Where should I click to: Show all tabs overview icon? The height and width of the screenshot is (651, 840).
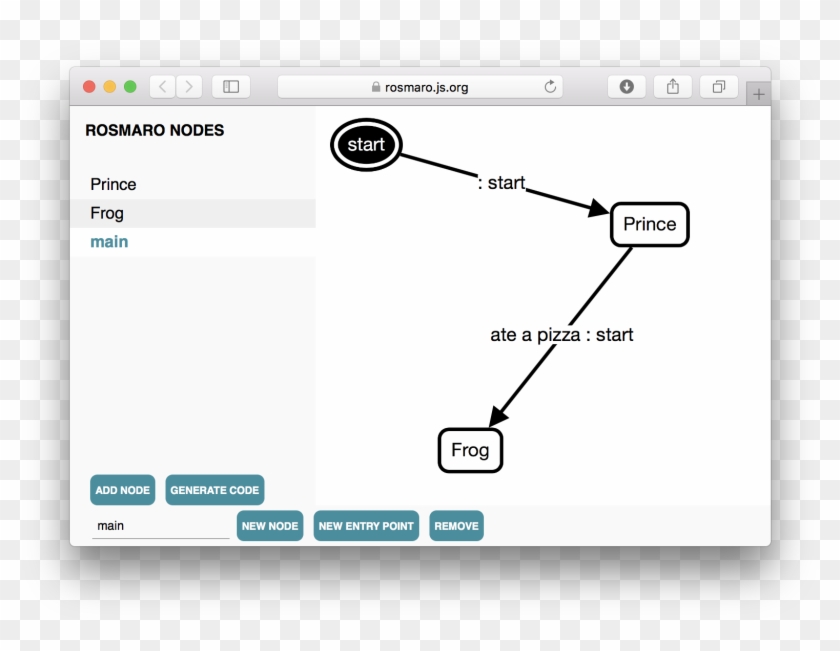click(x=718, y=87)
